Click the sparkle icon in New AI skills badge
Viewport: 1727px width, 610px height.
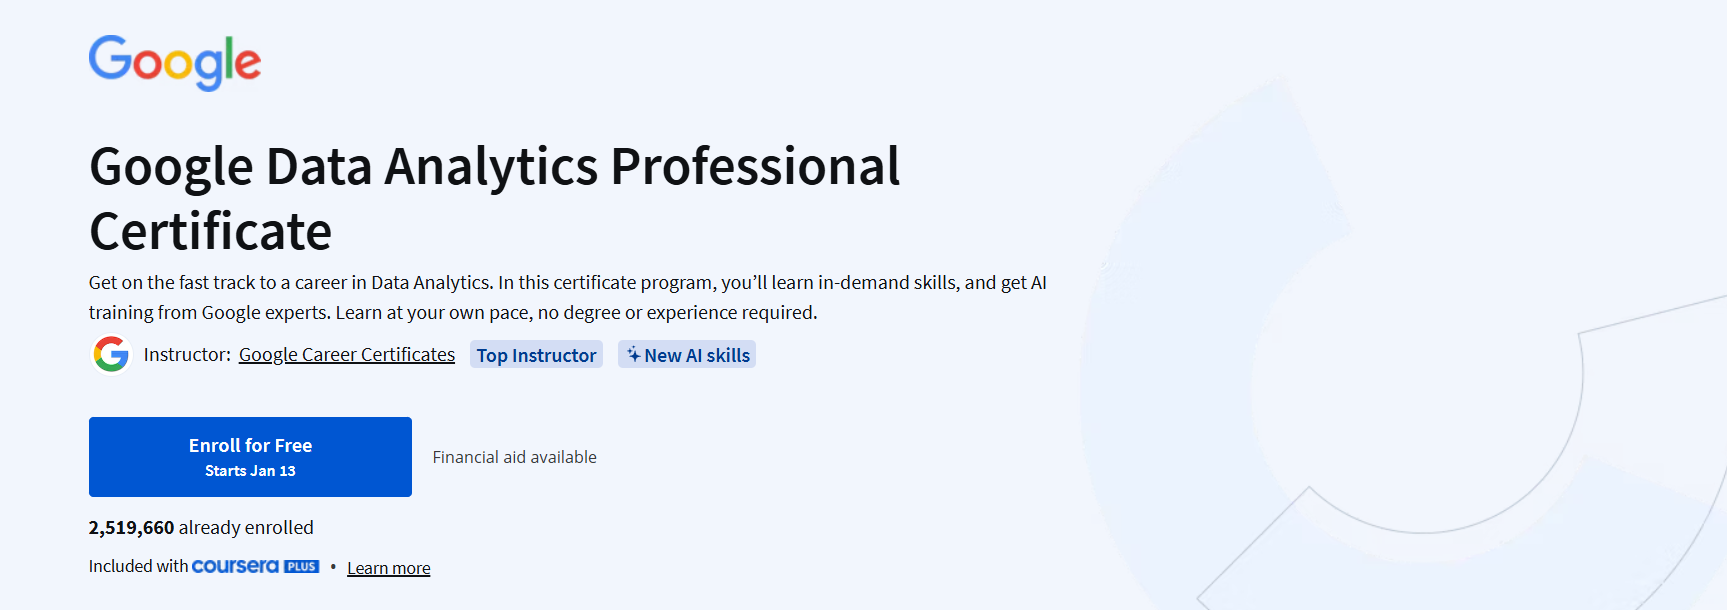pos(634,354)
